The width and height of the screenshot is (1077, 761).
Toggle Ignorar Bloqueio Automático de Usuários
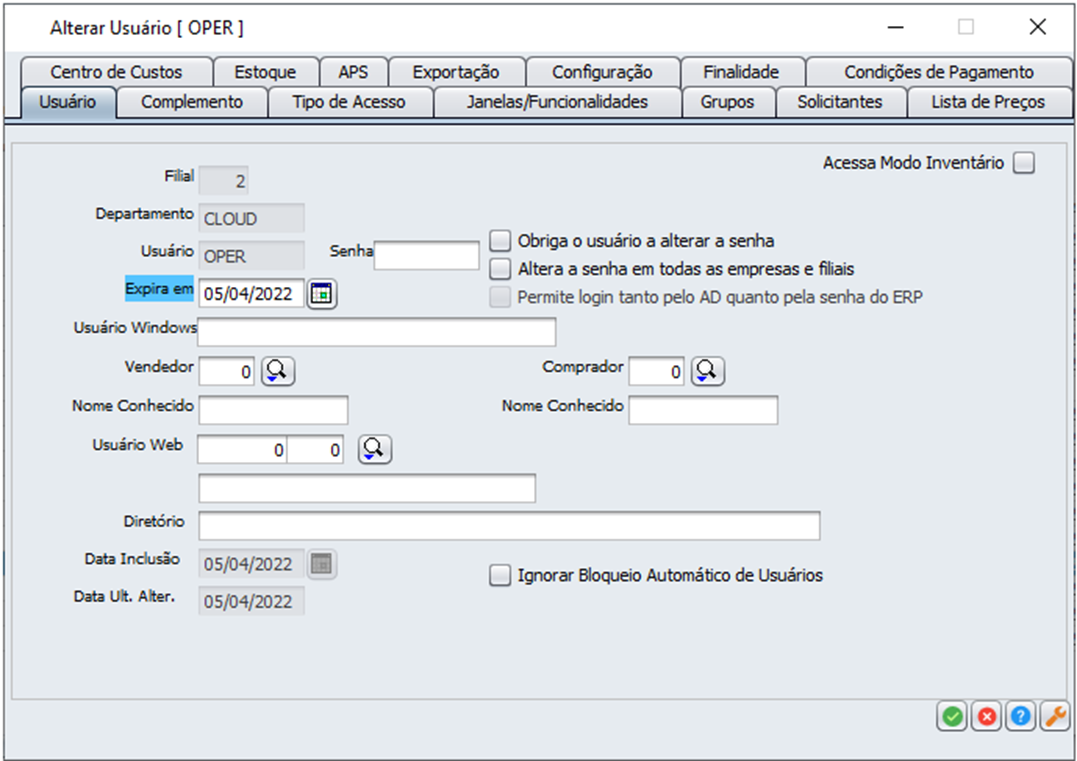coord(500,575)
